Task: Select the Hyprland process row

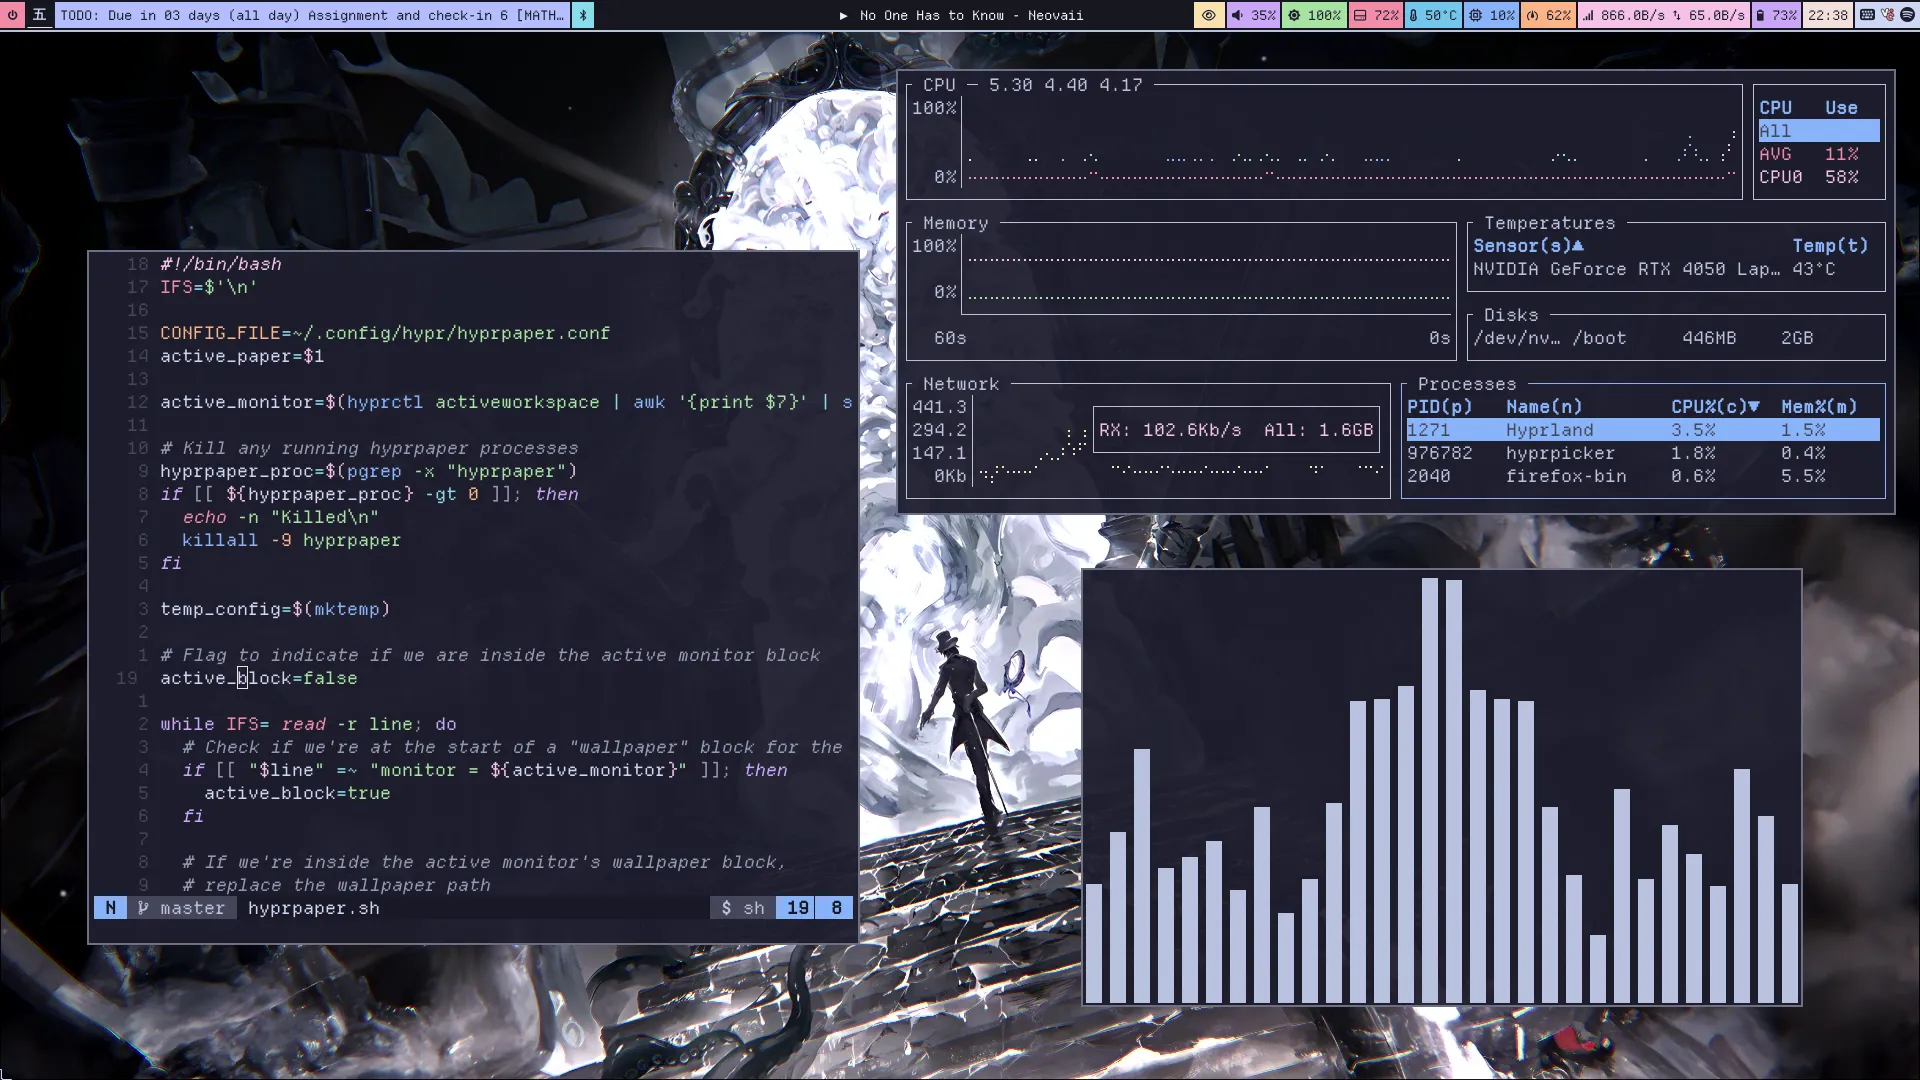Action: tap(1643, 430)
